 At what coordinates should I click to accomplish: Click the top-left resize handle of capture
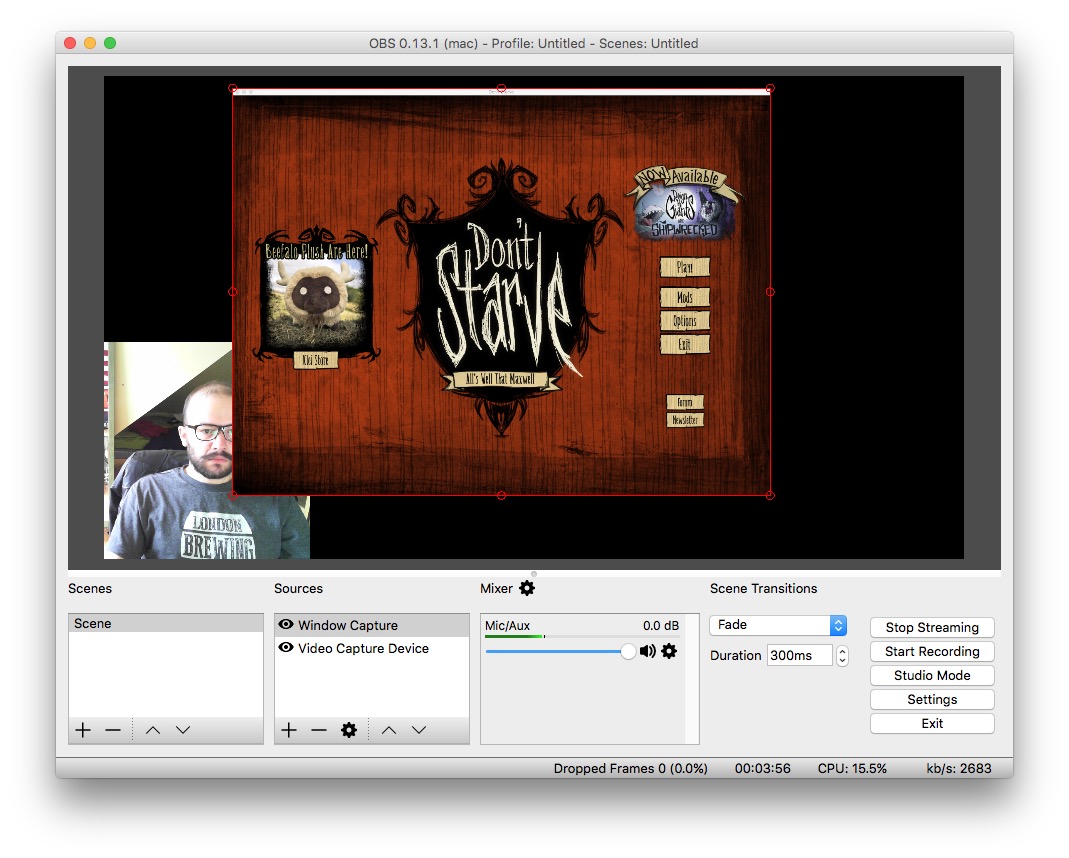click(x=232, y=89)
